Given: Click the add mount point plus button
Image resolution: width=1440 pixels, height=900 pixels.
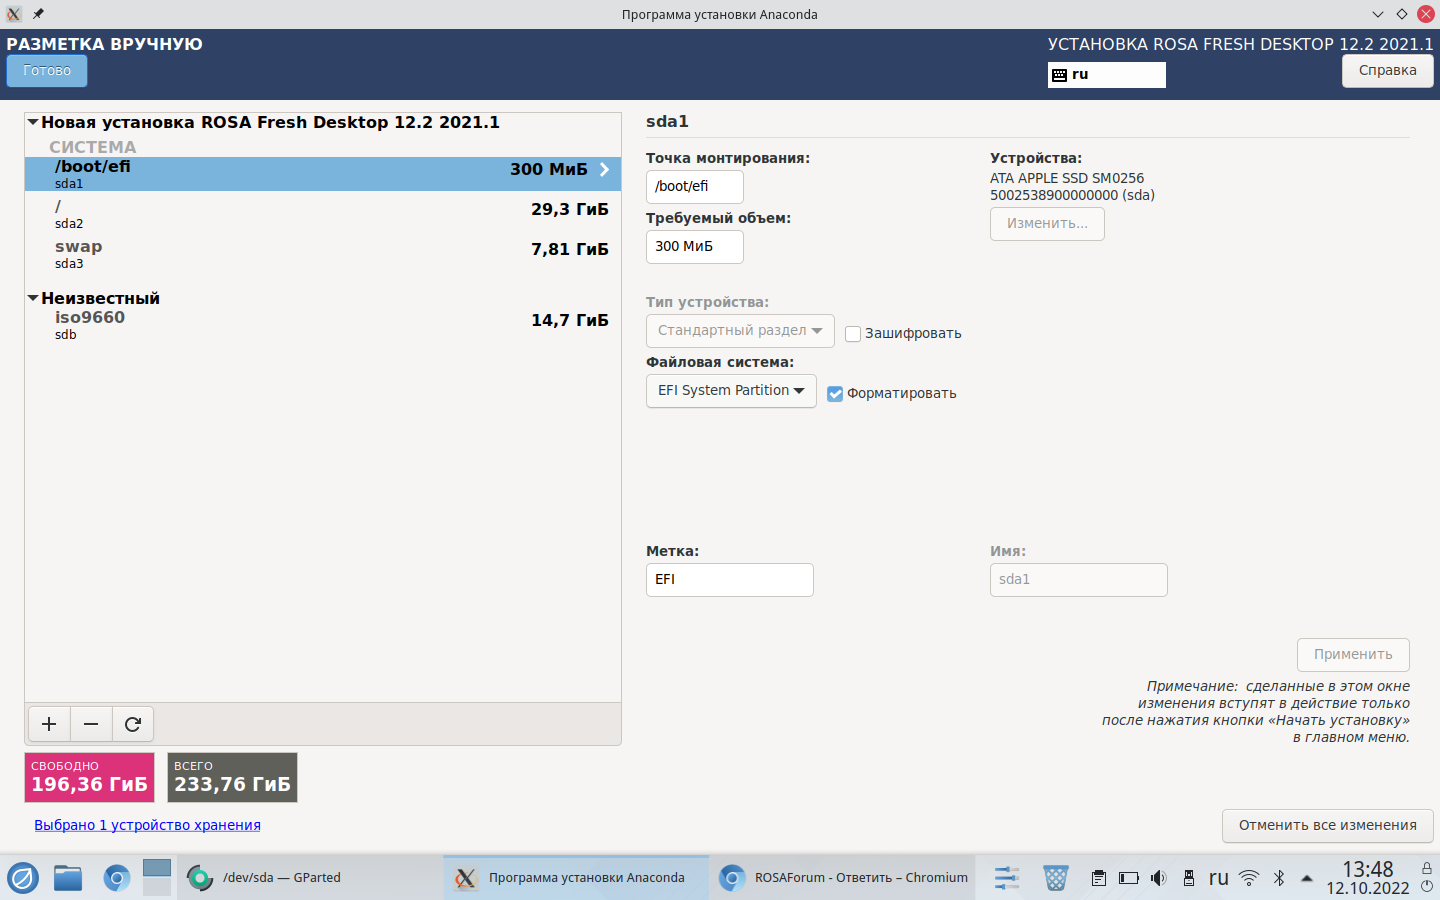Looking at the screenshot, I should click(49, 724).
